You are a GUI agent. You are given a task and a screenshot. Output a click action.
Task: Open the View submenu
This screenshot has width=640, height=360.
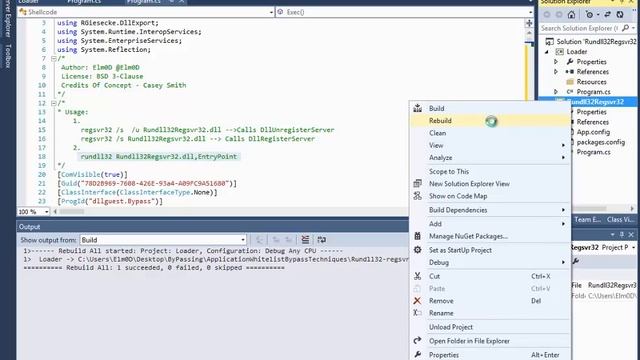coord(490,145)
